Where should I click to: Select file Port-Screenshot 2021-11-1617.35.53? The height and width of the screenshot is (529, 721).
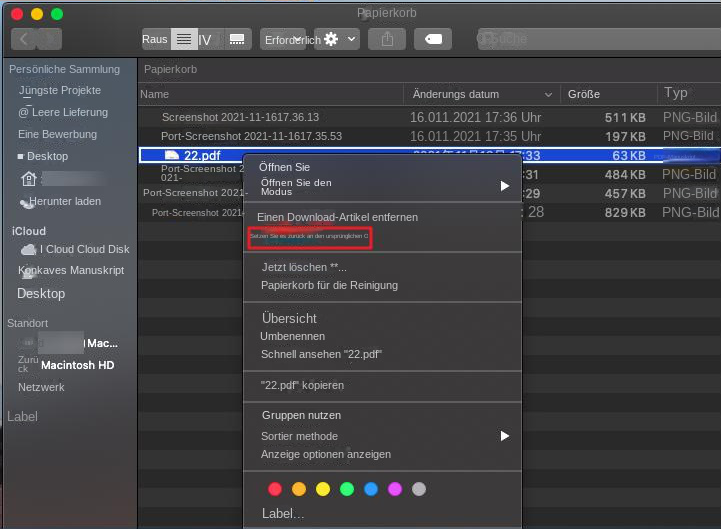pyautogui.click(x=252, y=136)
